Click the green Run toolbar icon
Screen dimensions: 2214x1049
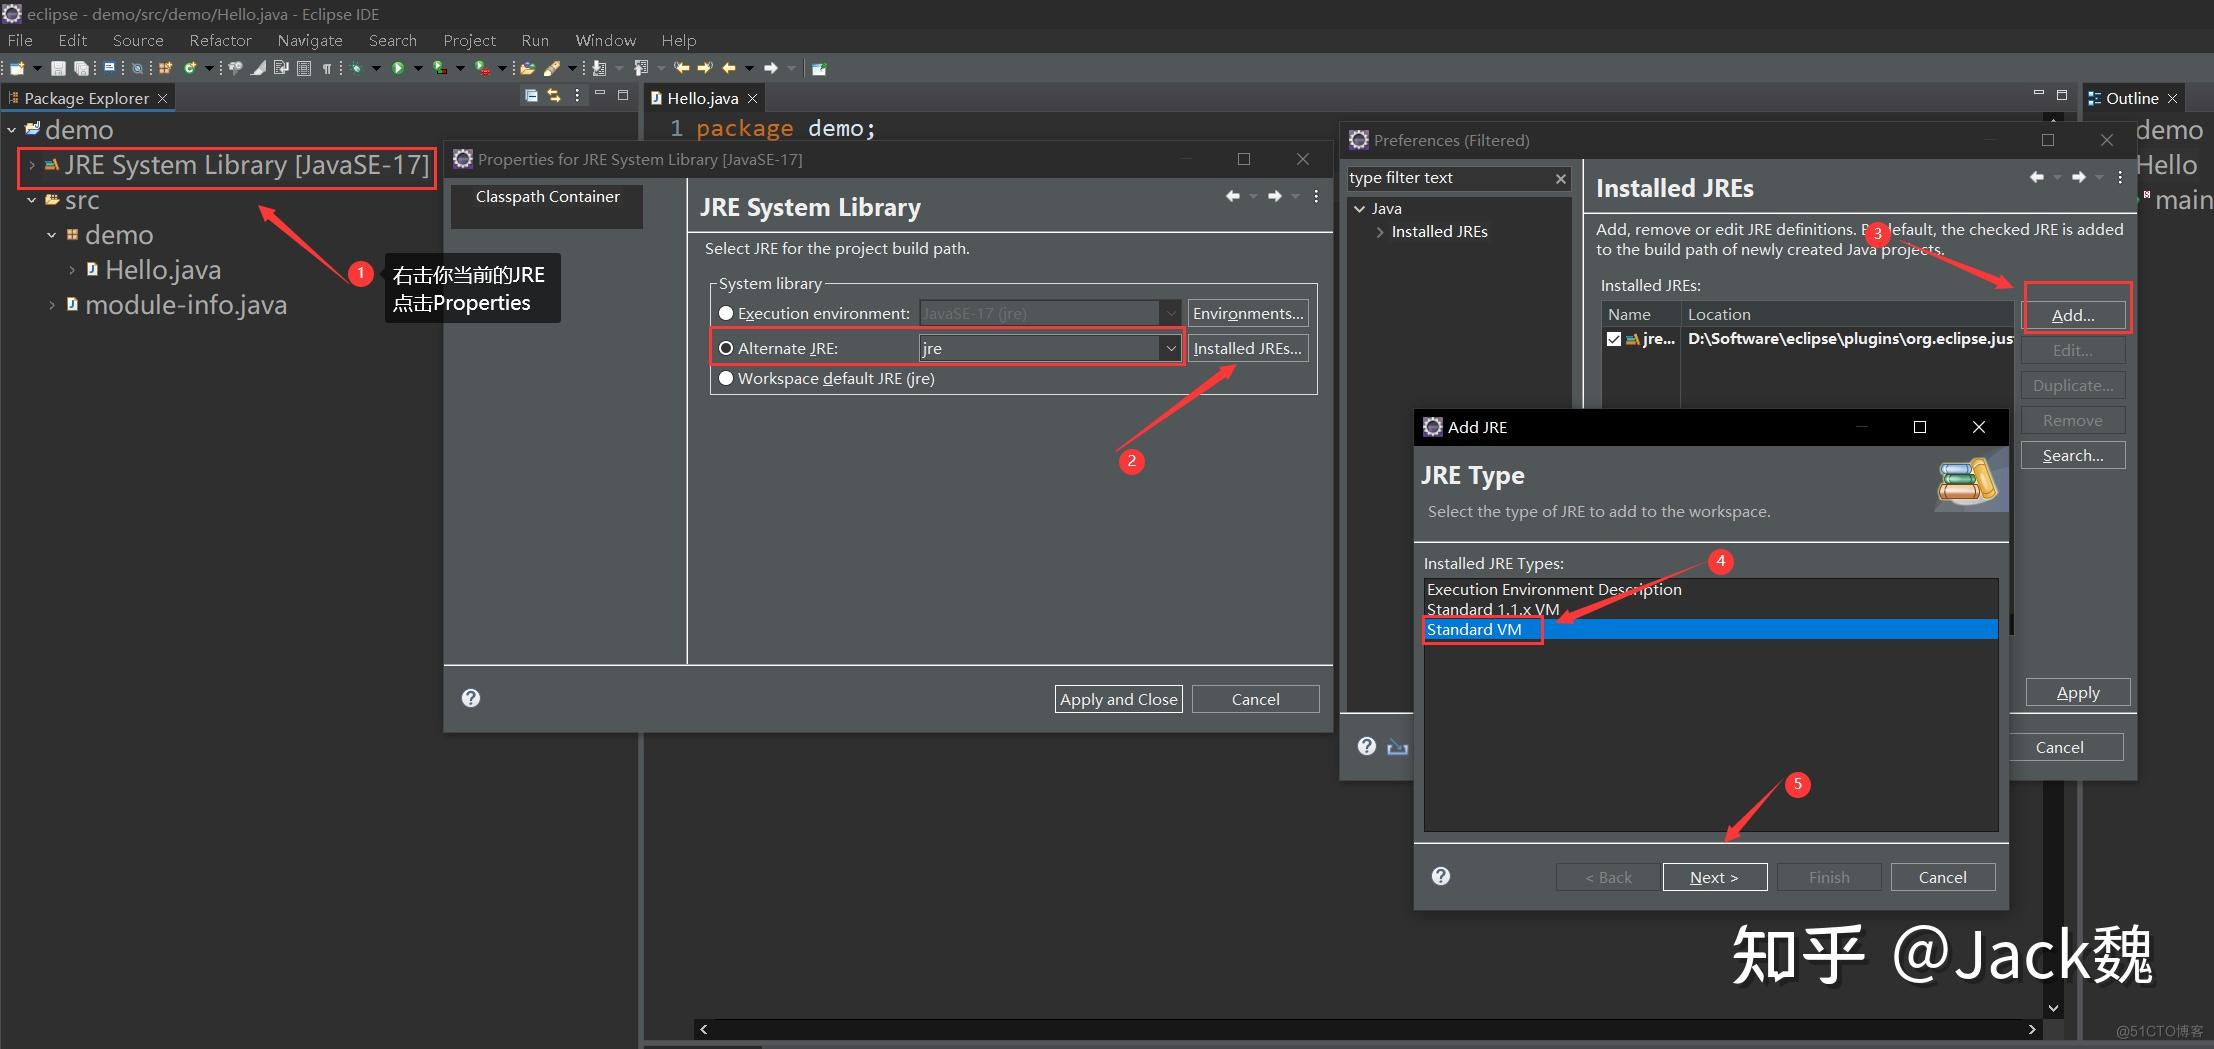point(398,68)
